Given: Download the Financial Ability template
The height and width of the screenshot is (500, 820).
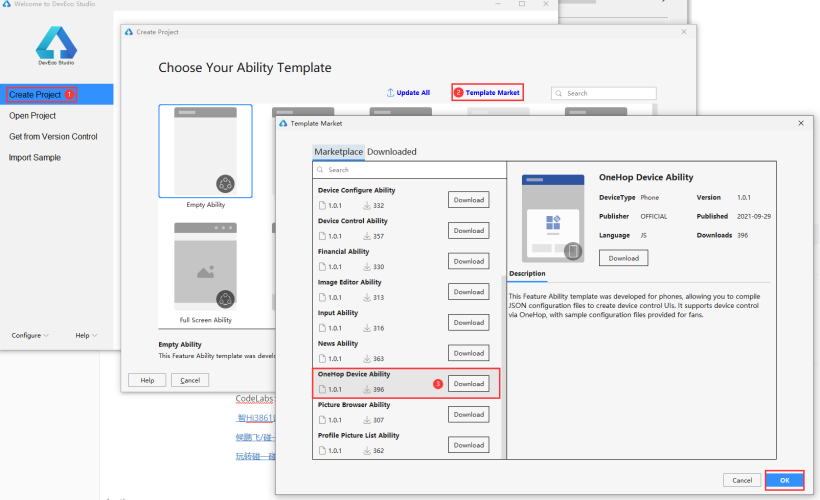Looking at the screenshot, I should pyautogui.click(x=469, y=261).
